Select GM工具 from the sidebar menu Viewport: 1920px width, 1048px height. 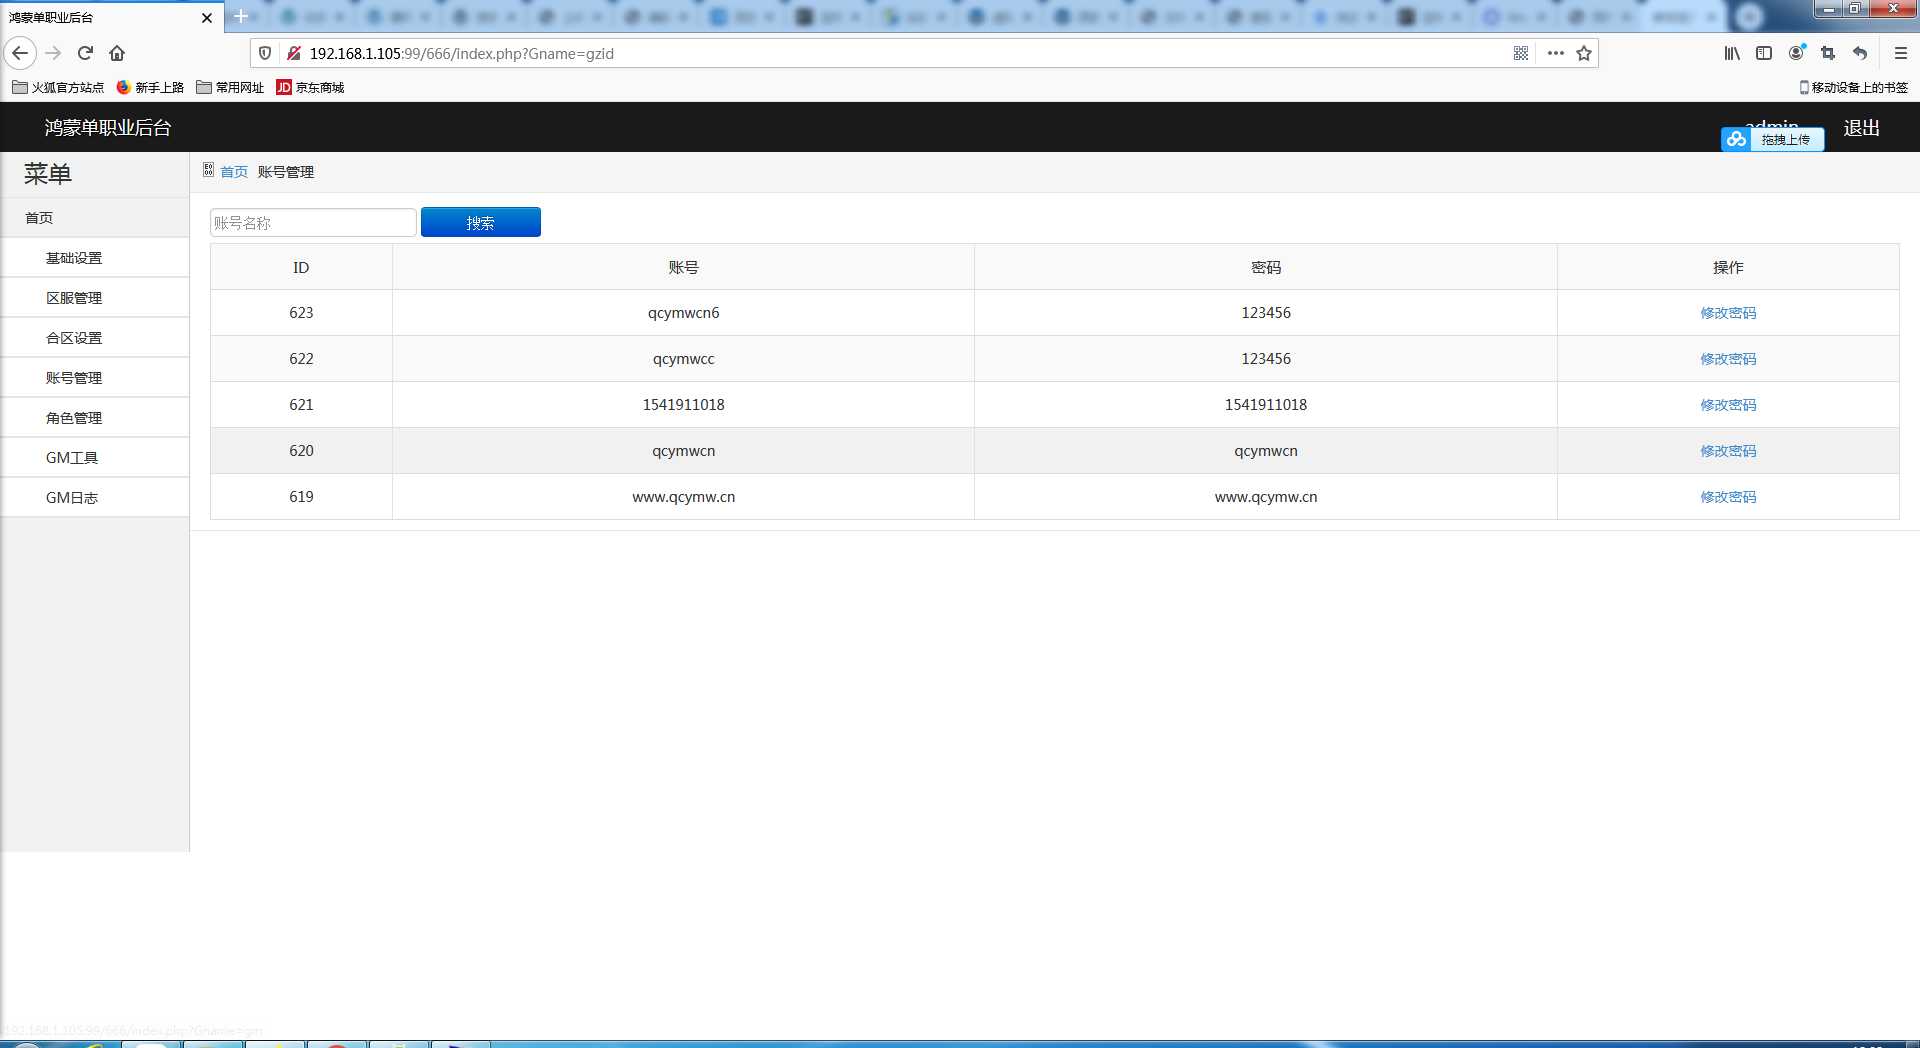[72, 458]
